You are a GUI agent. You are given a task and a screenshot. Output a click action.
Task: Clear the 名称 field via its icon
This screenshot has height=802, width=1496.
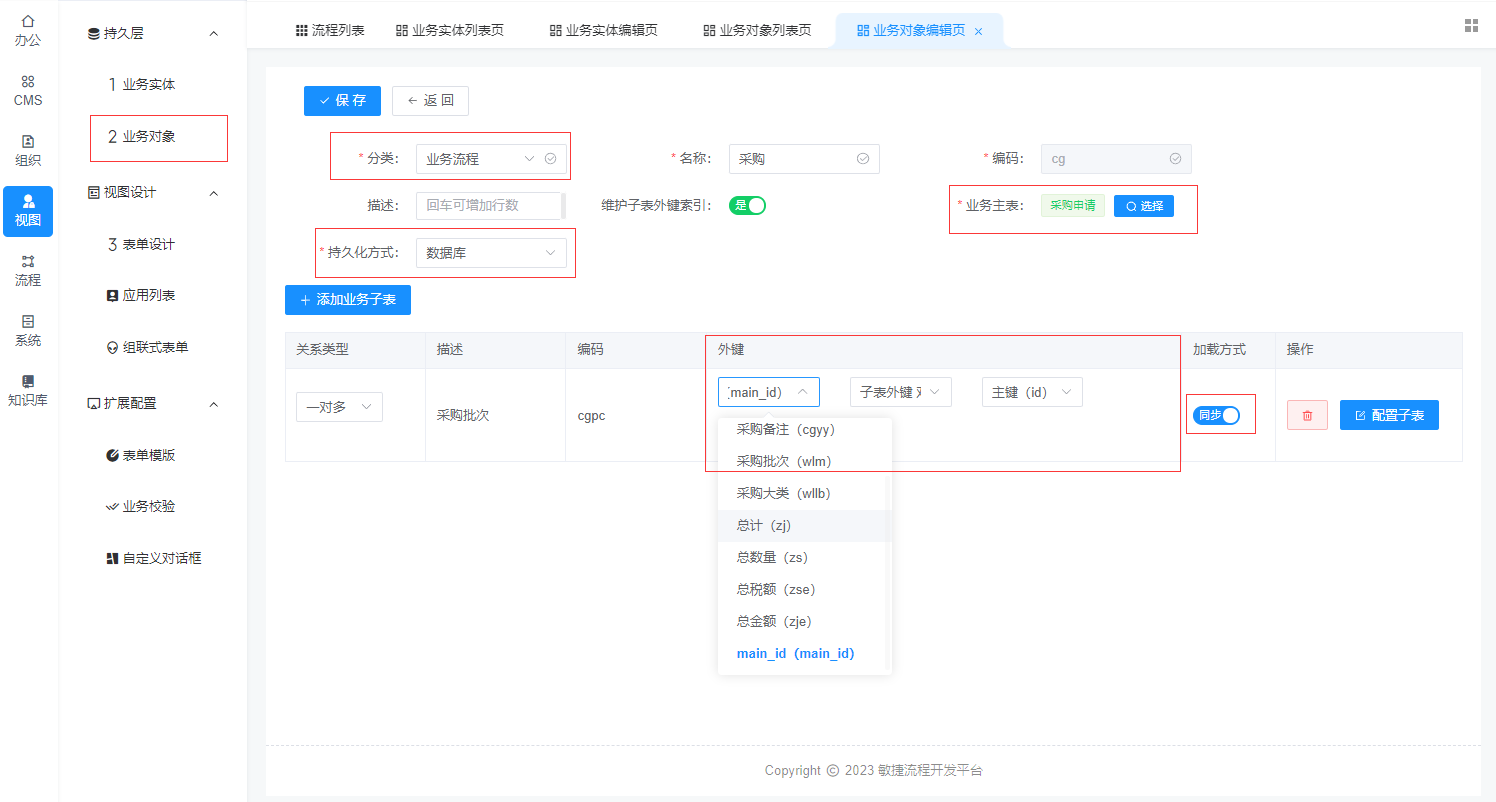863,158
